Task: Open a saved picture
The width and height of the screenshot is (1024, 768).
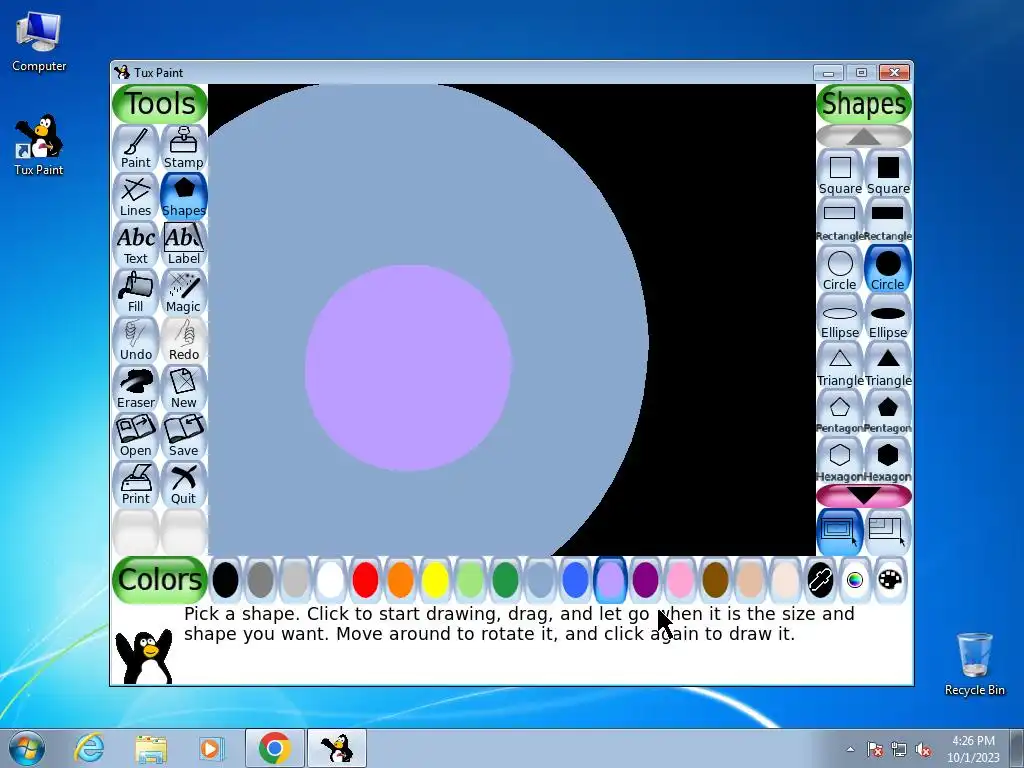Action: 136,436
